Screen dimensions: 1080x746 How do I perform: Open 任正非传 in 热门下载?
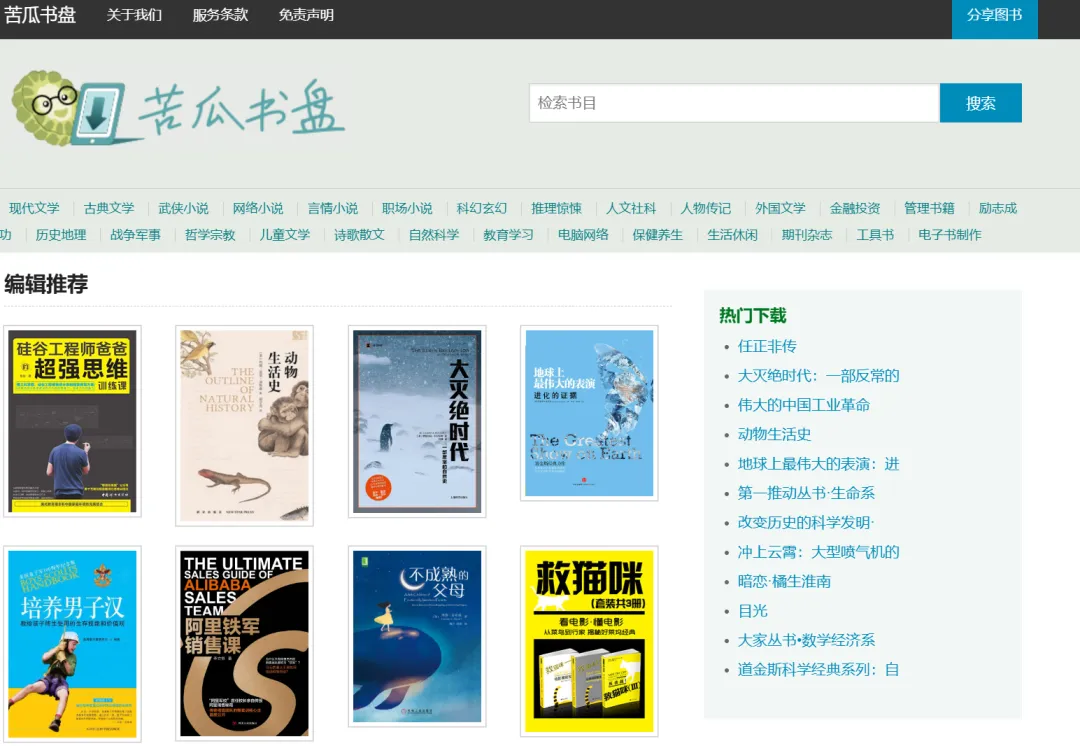coord(767,346)
